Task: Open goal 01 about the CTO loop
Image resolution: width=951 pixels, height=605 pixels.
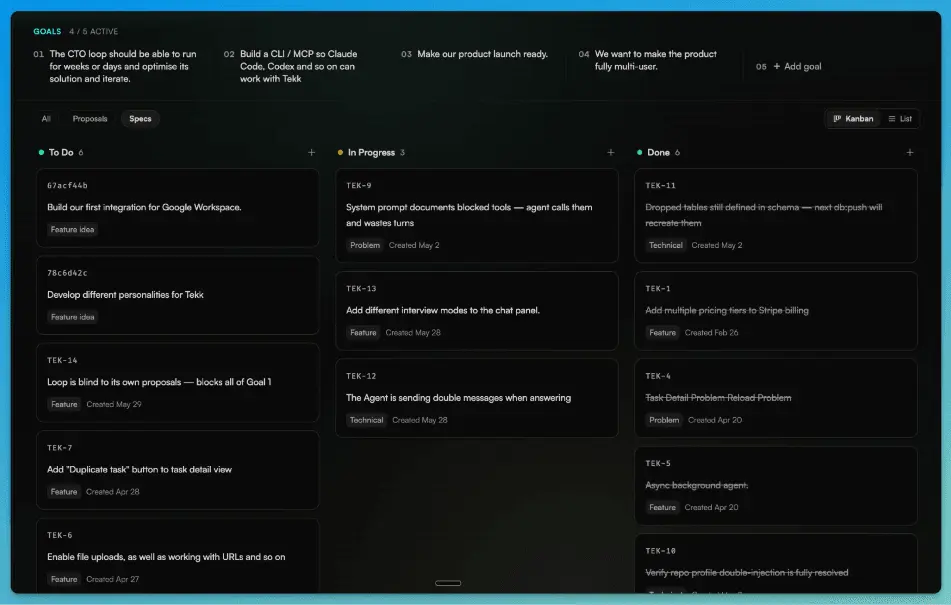Action: pyautogui.click(x=116, y=66)
